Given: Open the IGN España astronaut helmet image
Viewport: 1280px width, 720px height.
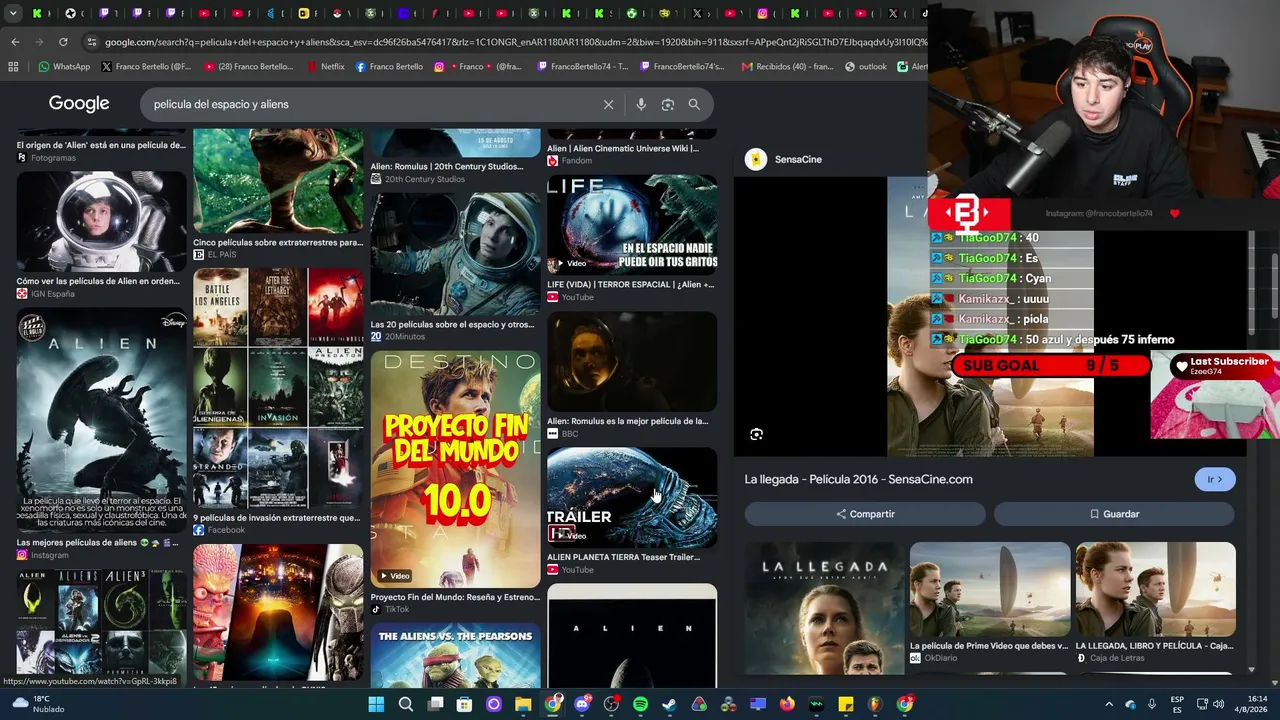Looking at the screenshot, I should click(101, 221).
